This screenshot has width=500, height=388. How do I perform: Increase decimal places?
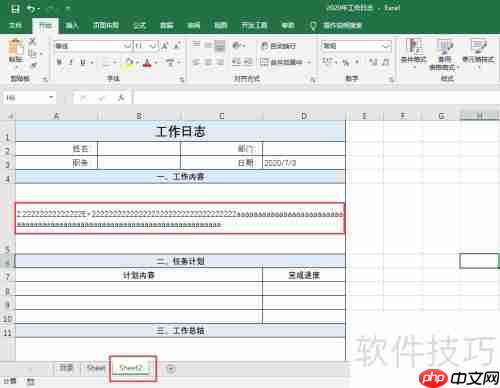(374, 62)
